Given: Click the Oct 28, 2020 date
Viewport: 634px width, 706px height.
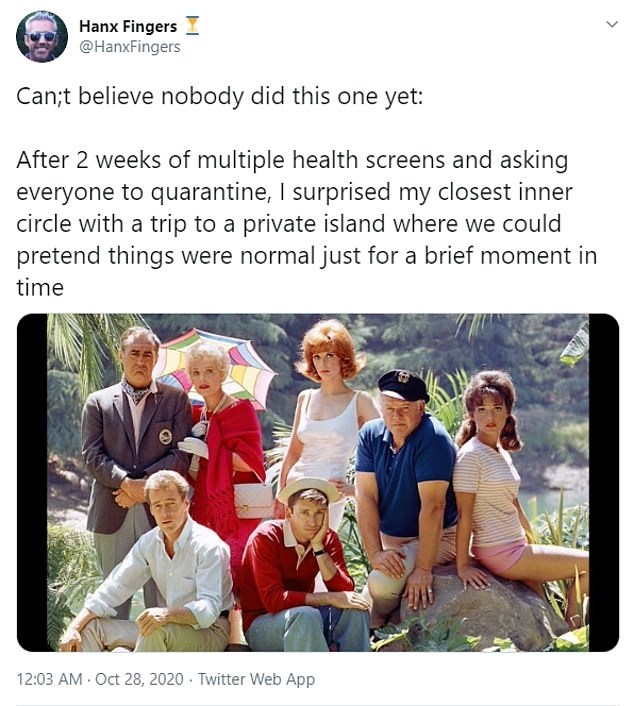Looking at the screenshot, I should click(140, 679).
